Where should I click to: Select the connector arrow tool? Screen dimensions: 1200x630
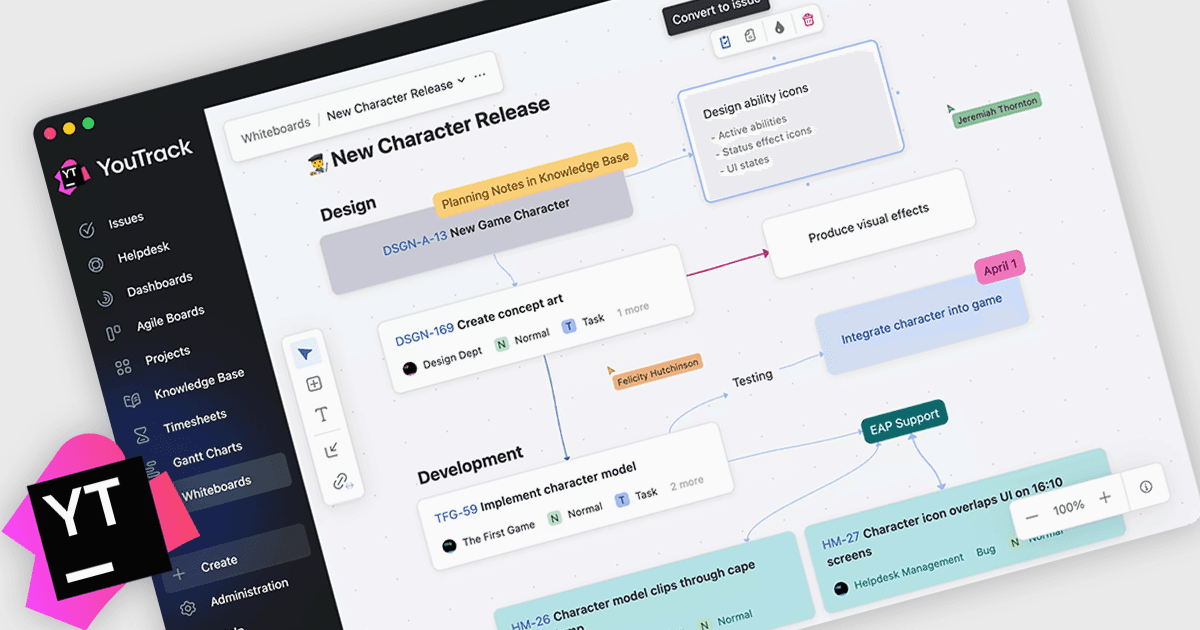pos(332,451)
